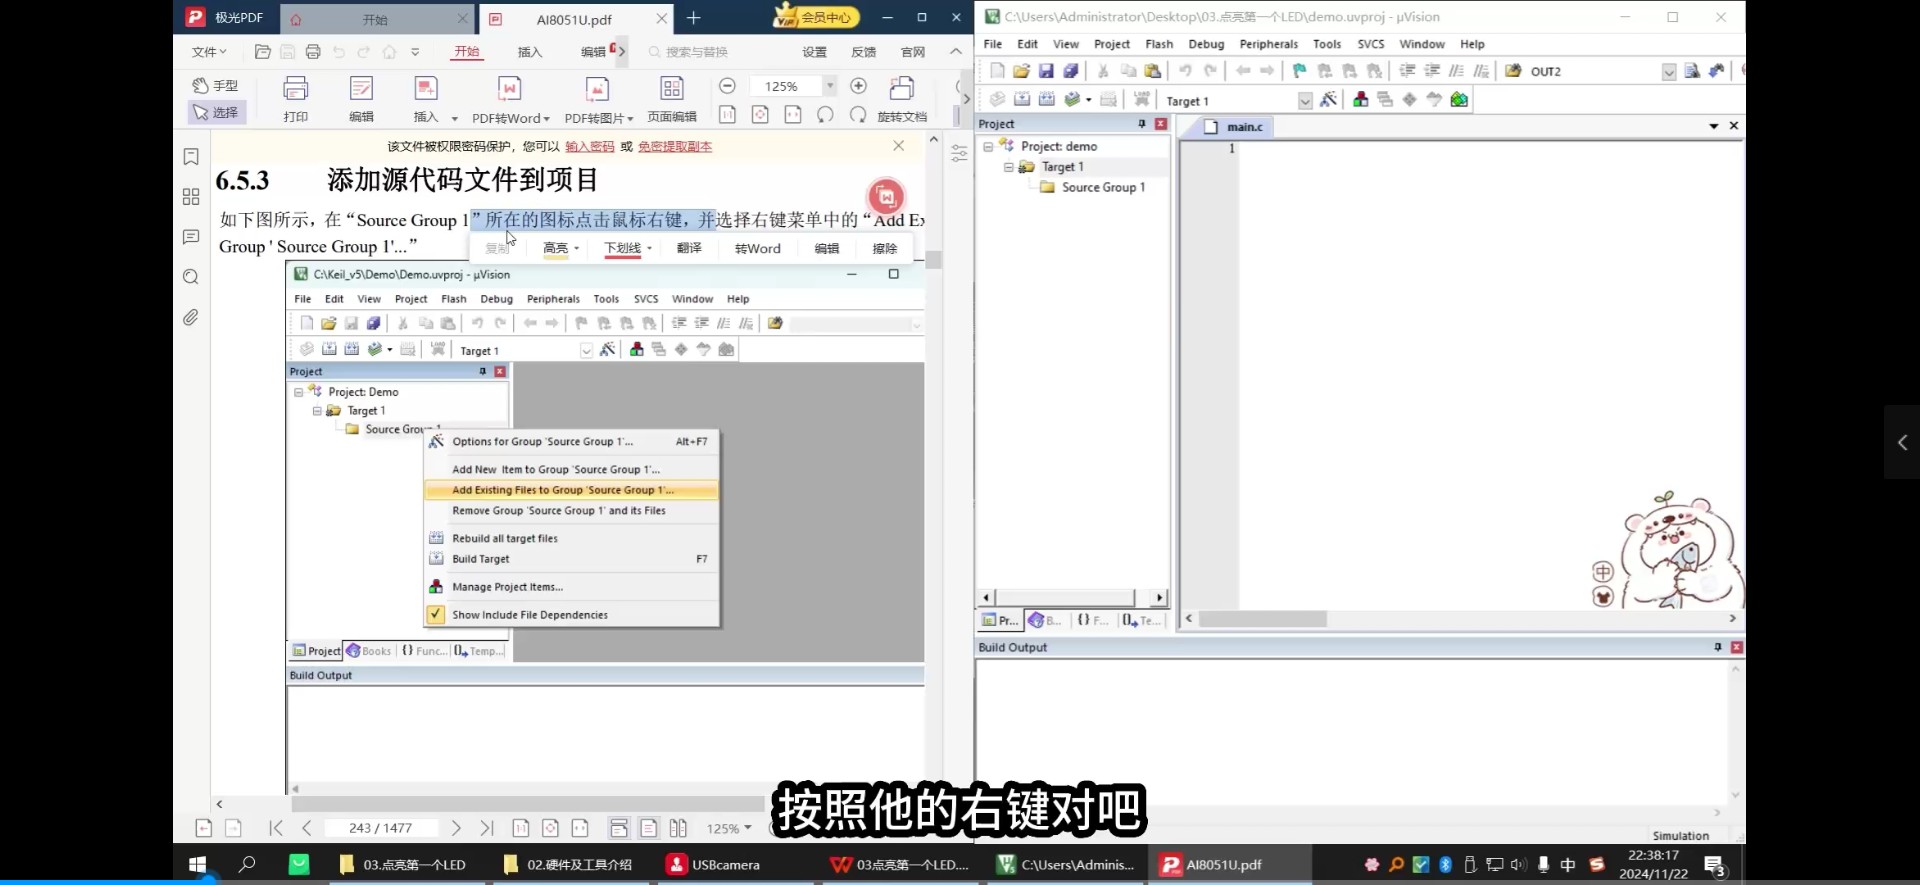Click the floating red convert-to-Word button

(x=886, y=196)
